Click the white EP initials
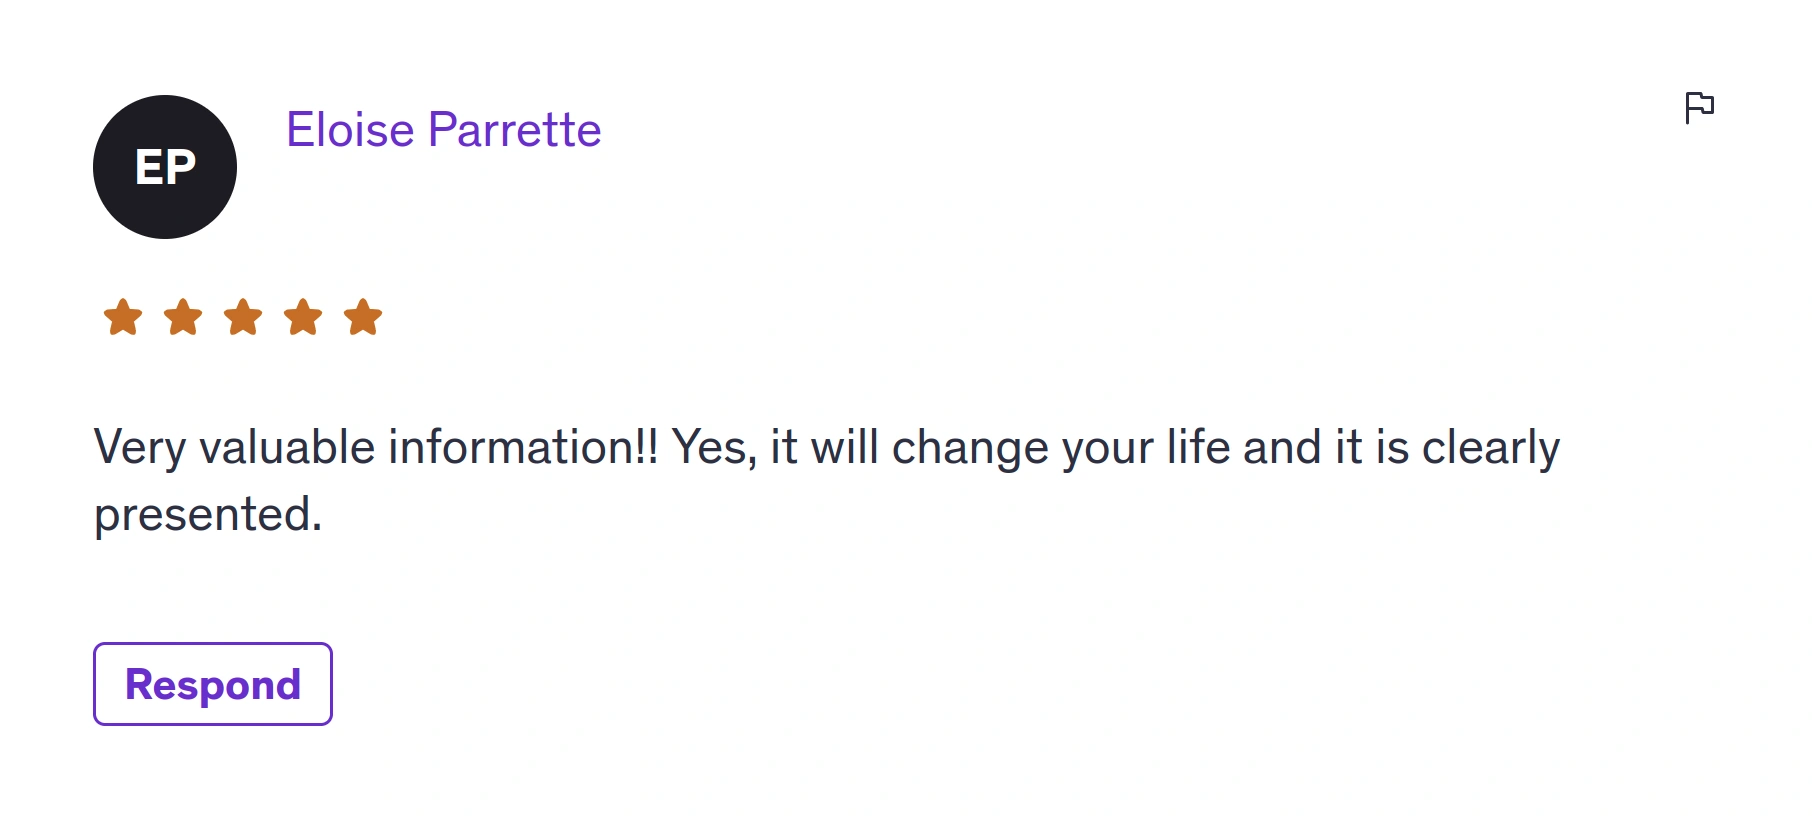The image size is (1812, 818). [165, 167]
